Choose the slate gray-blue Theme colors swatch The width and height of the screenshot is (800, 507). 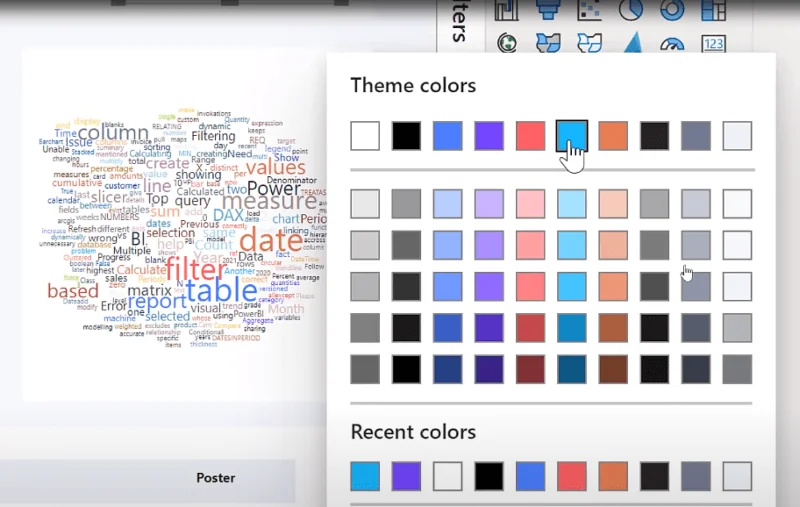coord(695,136)
